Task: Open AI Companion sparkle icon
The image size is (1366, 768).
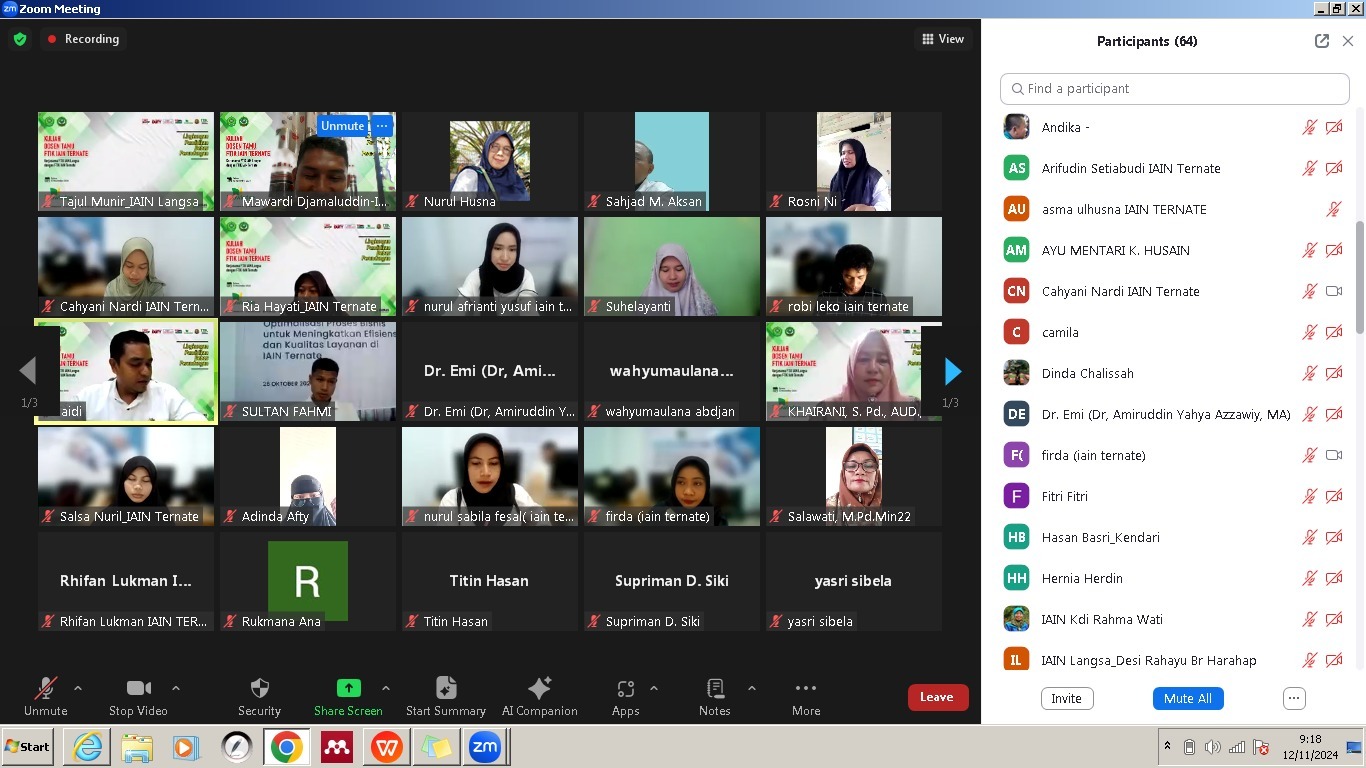Action: click(x=539, y=689)
